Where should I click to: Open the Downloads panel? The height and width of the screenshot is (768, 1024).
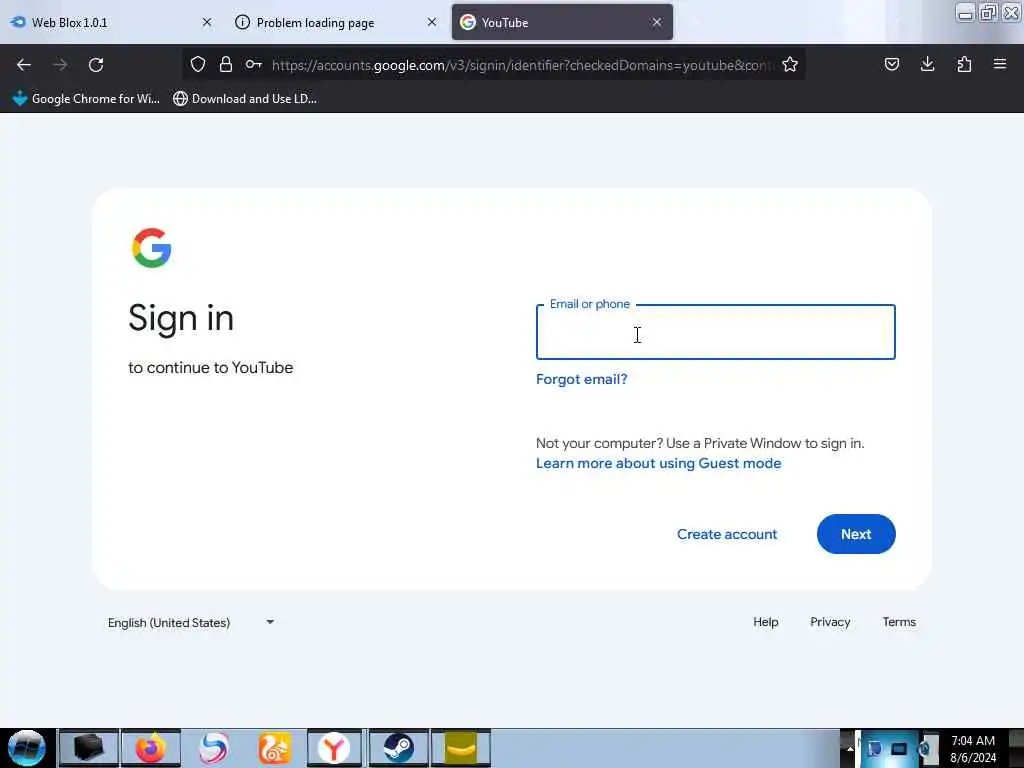click(927, 64)
